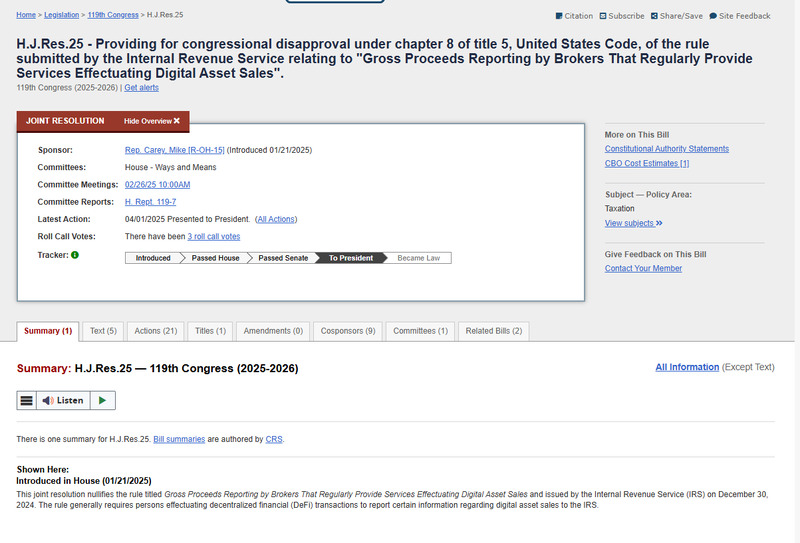The image size is (800, 543).
Task: Go to 119th Congress breadcrumb
Action: [x=114, y=16]
